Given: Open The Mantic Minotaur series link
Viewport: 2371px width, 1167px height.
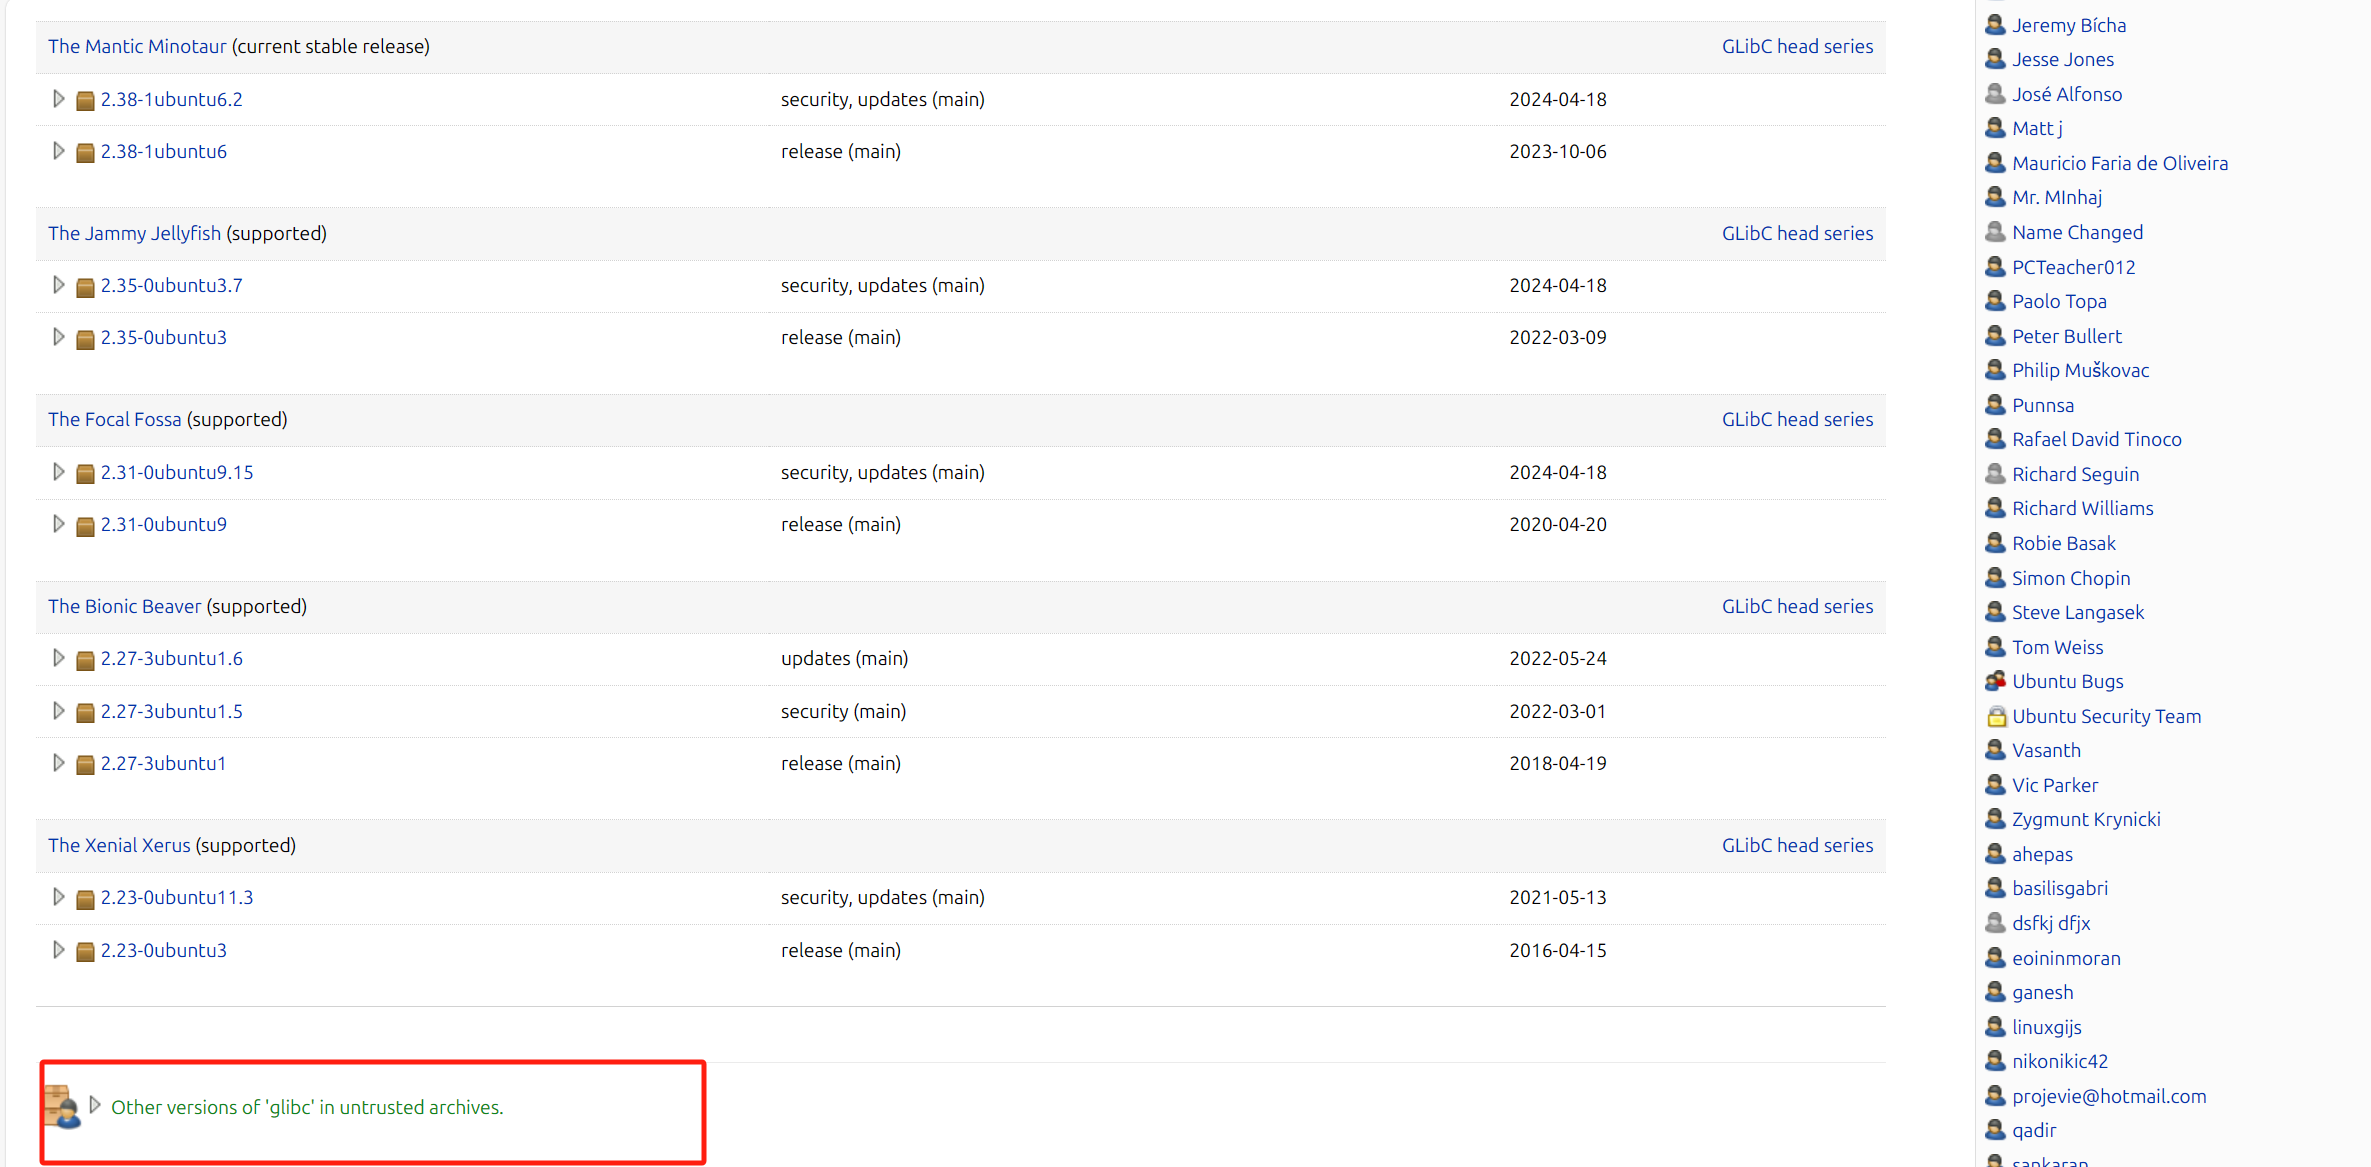Looking at the screenshot, I should (x=137, y=46).
